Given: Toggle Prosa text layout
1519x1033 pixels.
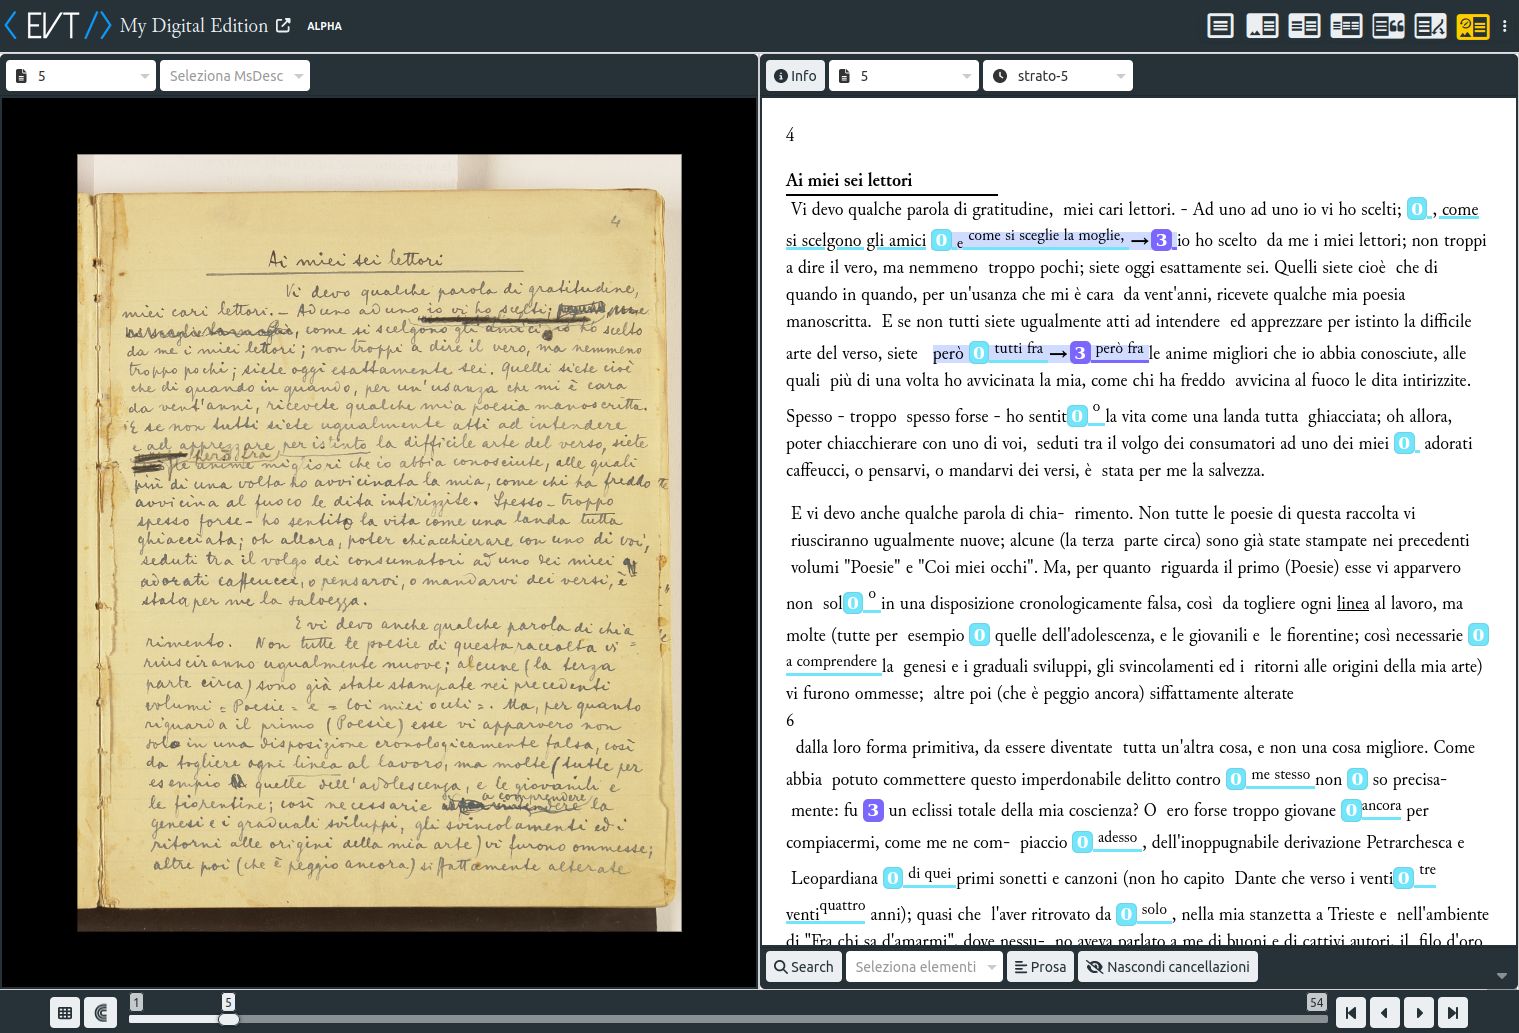Looking at the screenshot, I should pos(1040,967).
